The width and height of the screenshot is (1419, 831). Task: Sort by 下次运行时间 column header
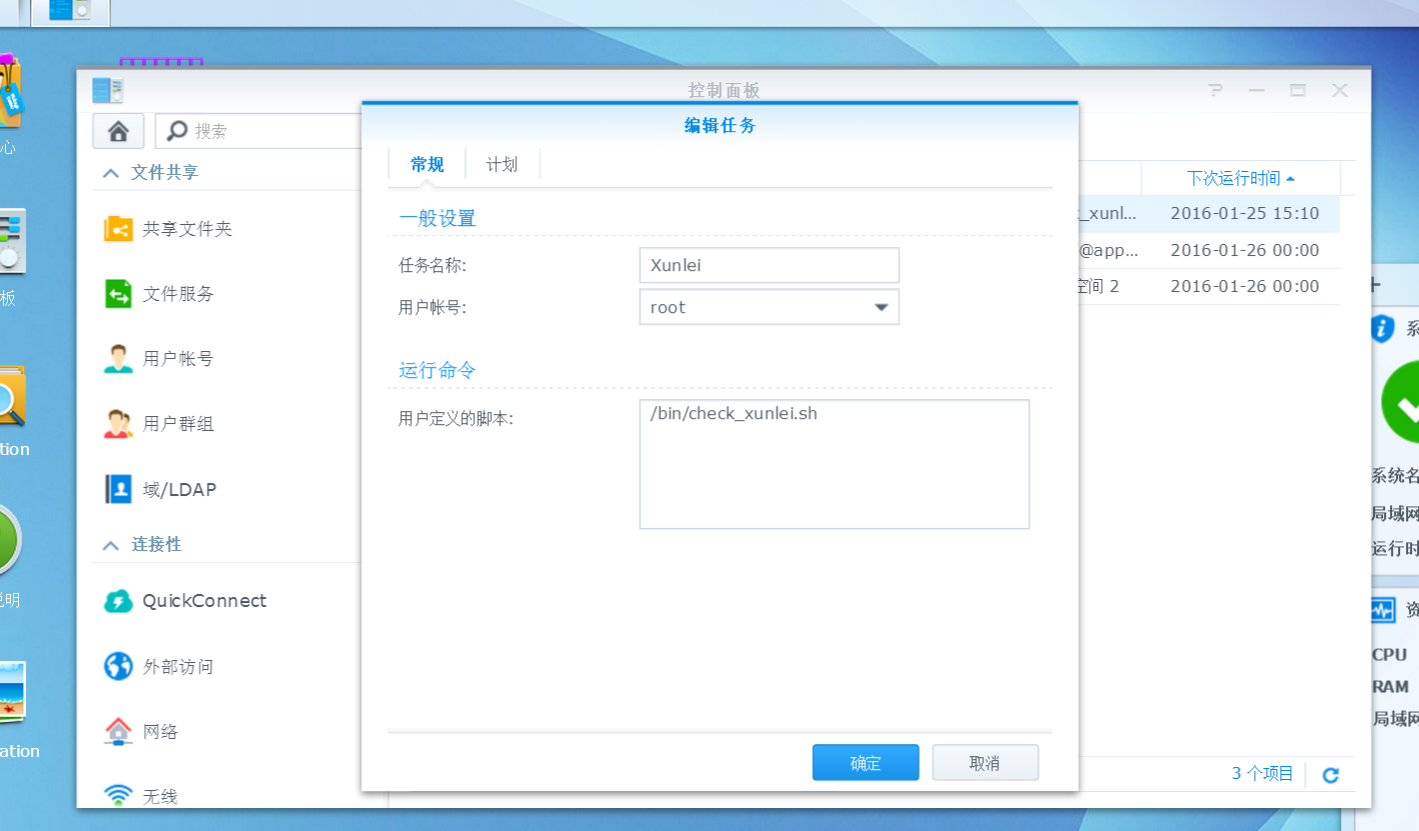point(1240,178)
